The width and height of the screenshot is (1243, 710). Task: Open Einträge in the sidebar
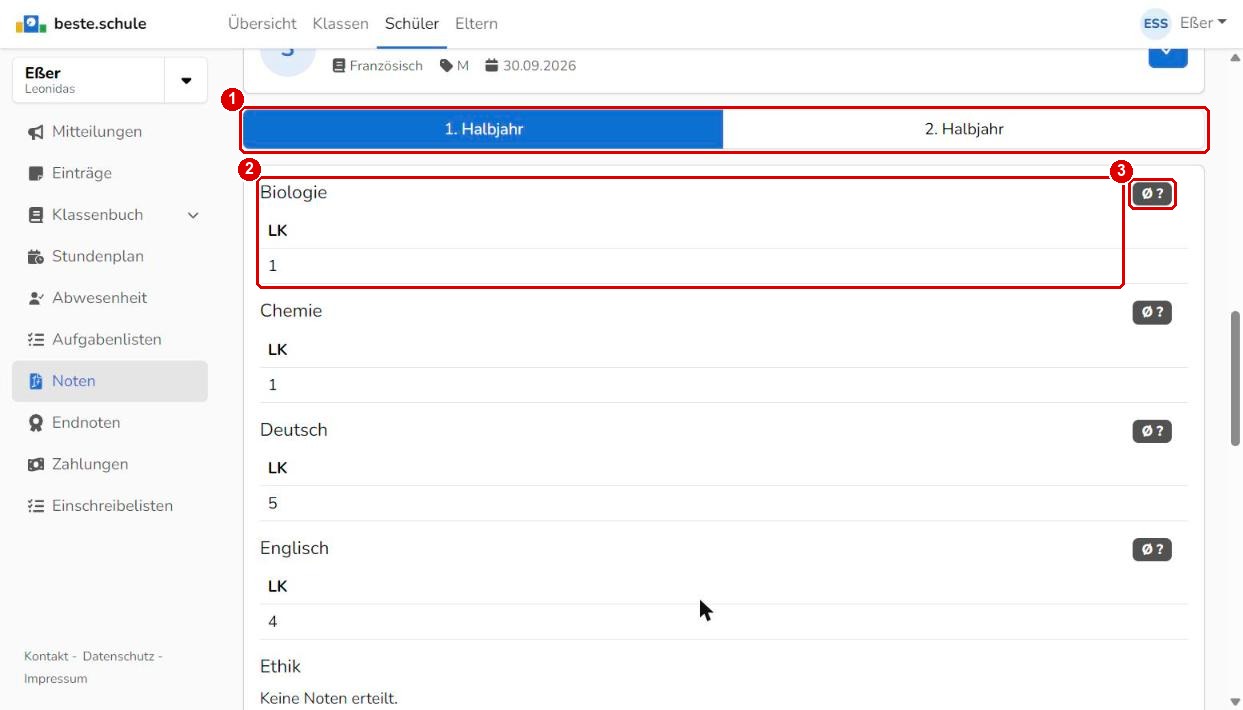click(x=110, y=173)
